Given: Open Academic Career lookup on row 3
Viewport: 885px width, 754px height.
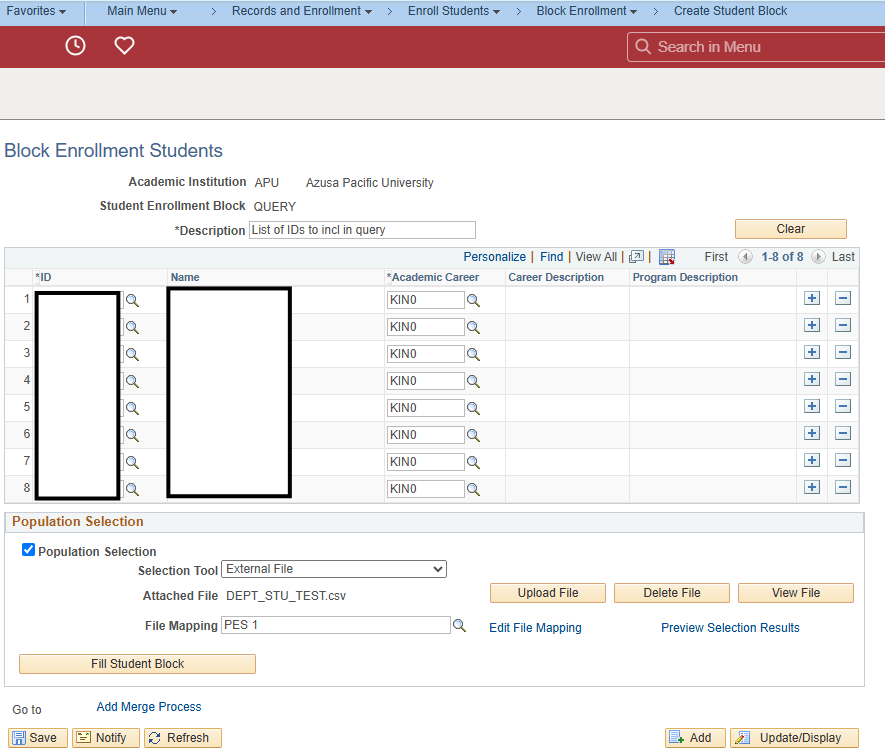Looking at the screenshot, I should (x=473, y=353).
